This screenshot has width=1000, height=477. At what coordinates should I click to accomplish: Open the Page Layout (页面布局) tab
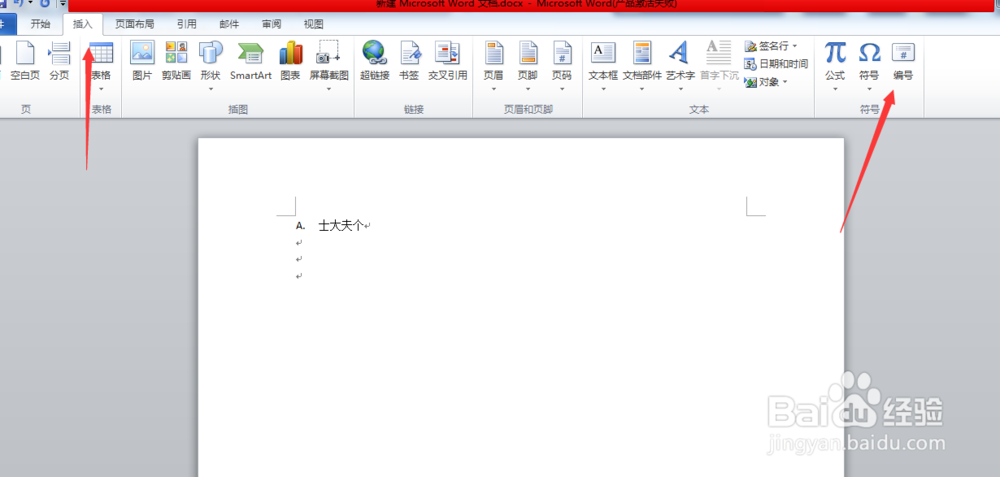coord(135,24)
